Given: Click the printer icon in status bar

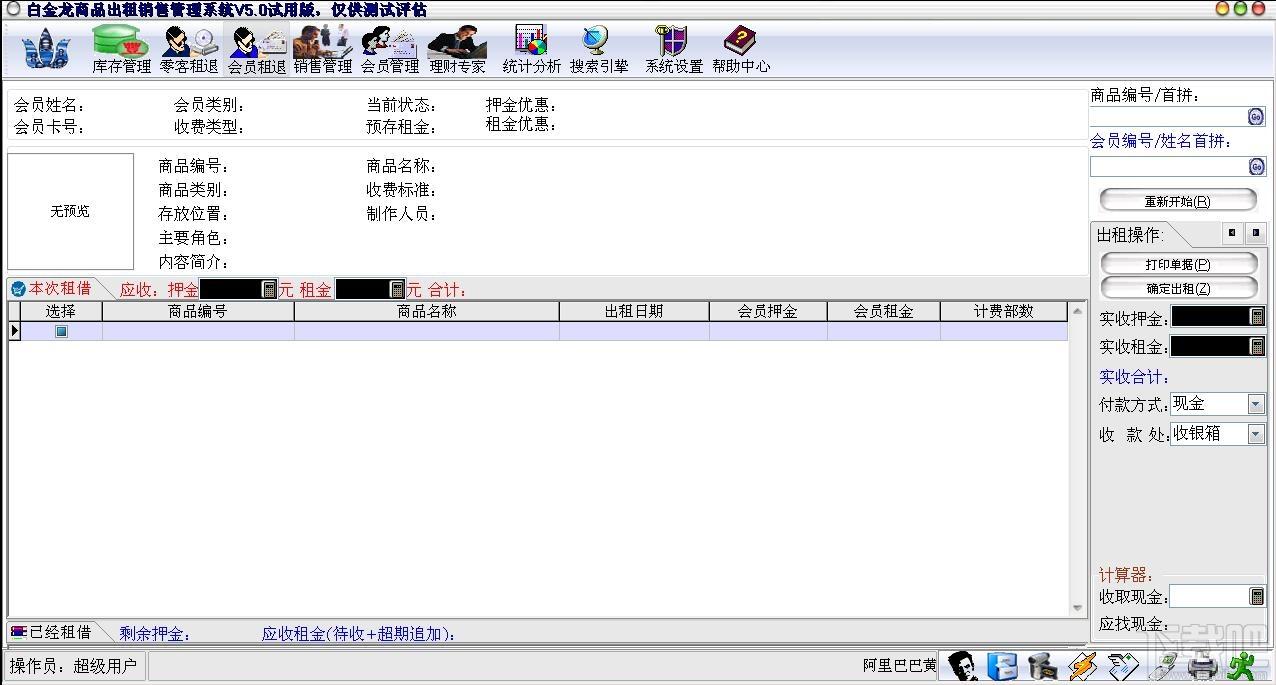Looking at the screenshot, I should pyautogui.click(x=1201, y=666).
